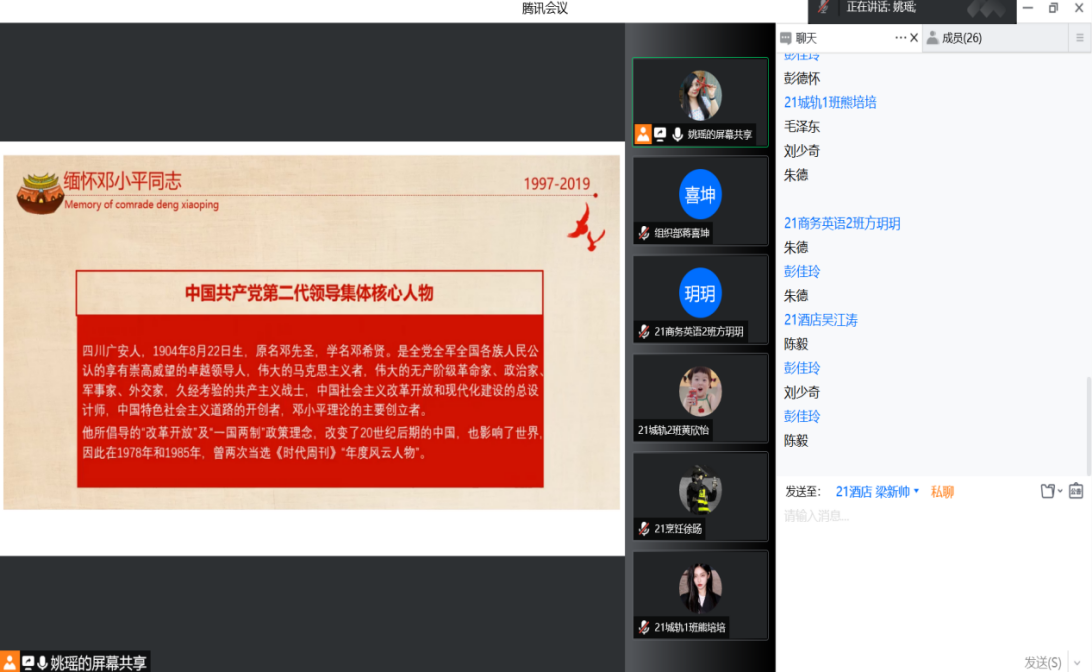Click the file send icon in chat toolbar
Viewport: 1092px width, 672px height.
coord(1047,491)
